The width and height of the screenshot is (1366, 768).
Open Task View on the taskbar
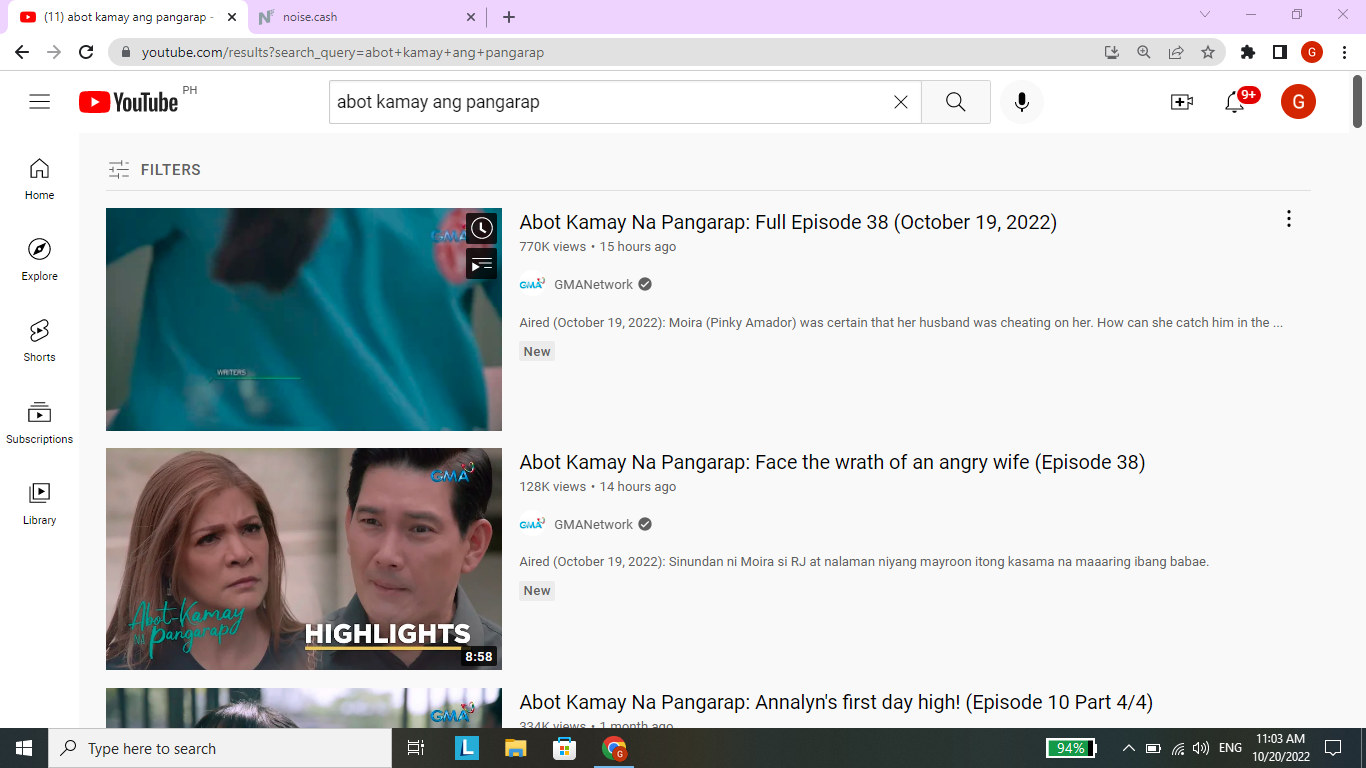coord(416,748)
